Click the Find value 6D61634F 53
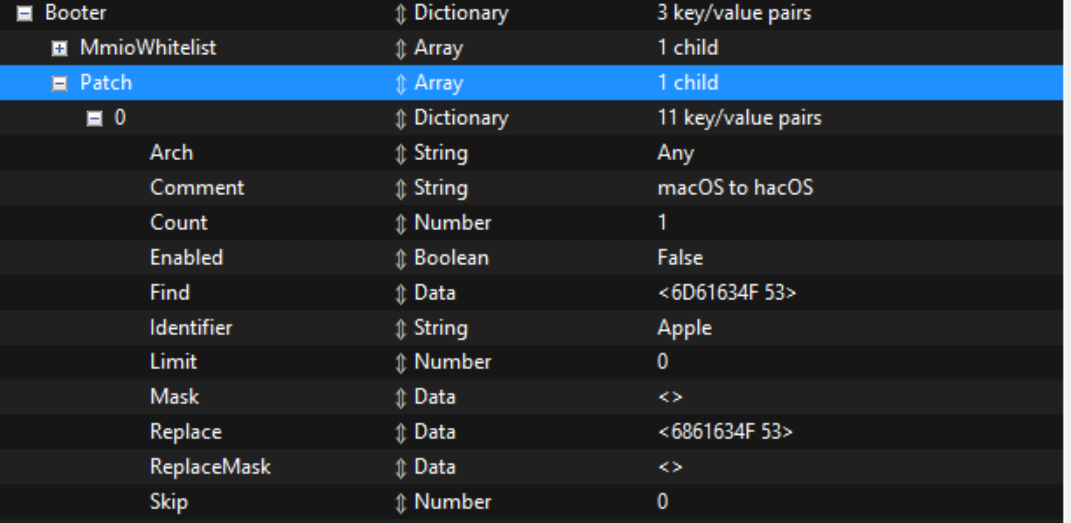 (x=726, y=293)
